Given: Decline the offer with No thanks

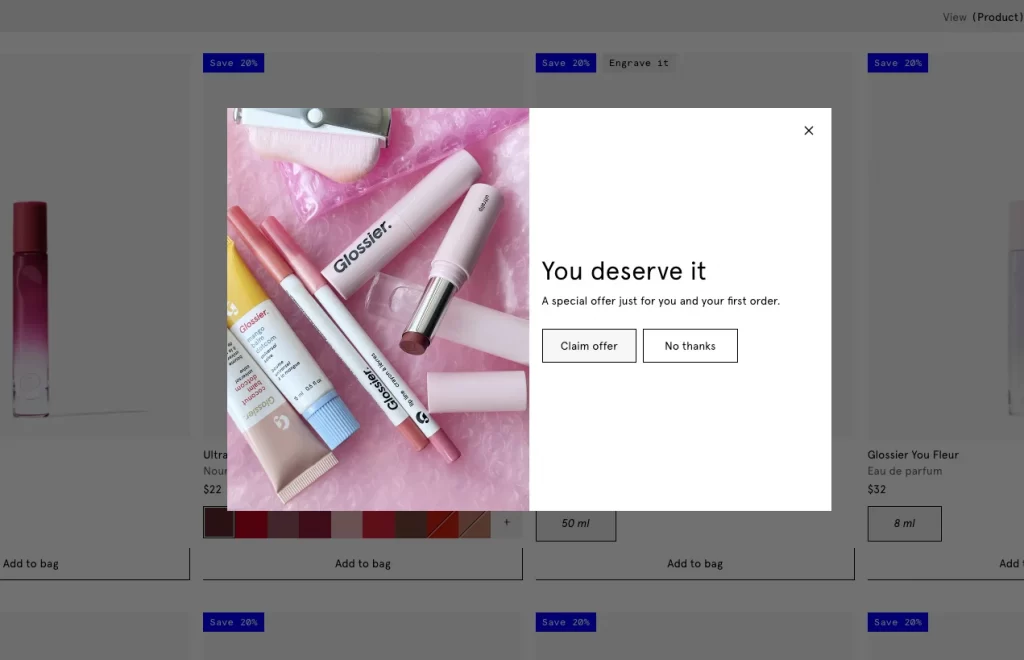Looking at the screenshot, I should [690, 346].
